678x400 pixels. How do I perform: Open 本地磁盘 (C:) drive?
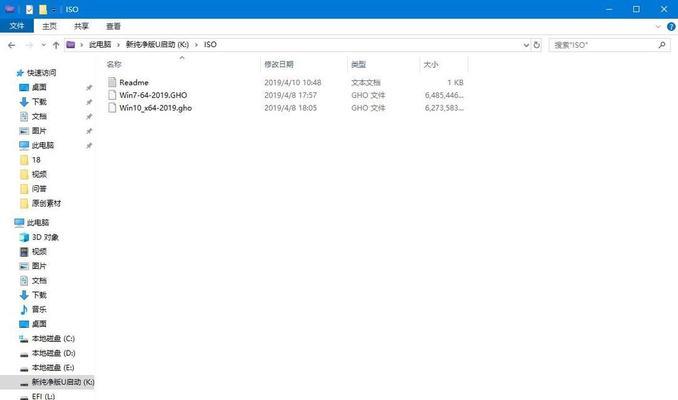coord(53,339)
